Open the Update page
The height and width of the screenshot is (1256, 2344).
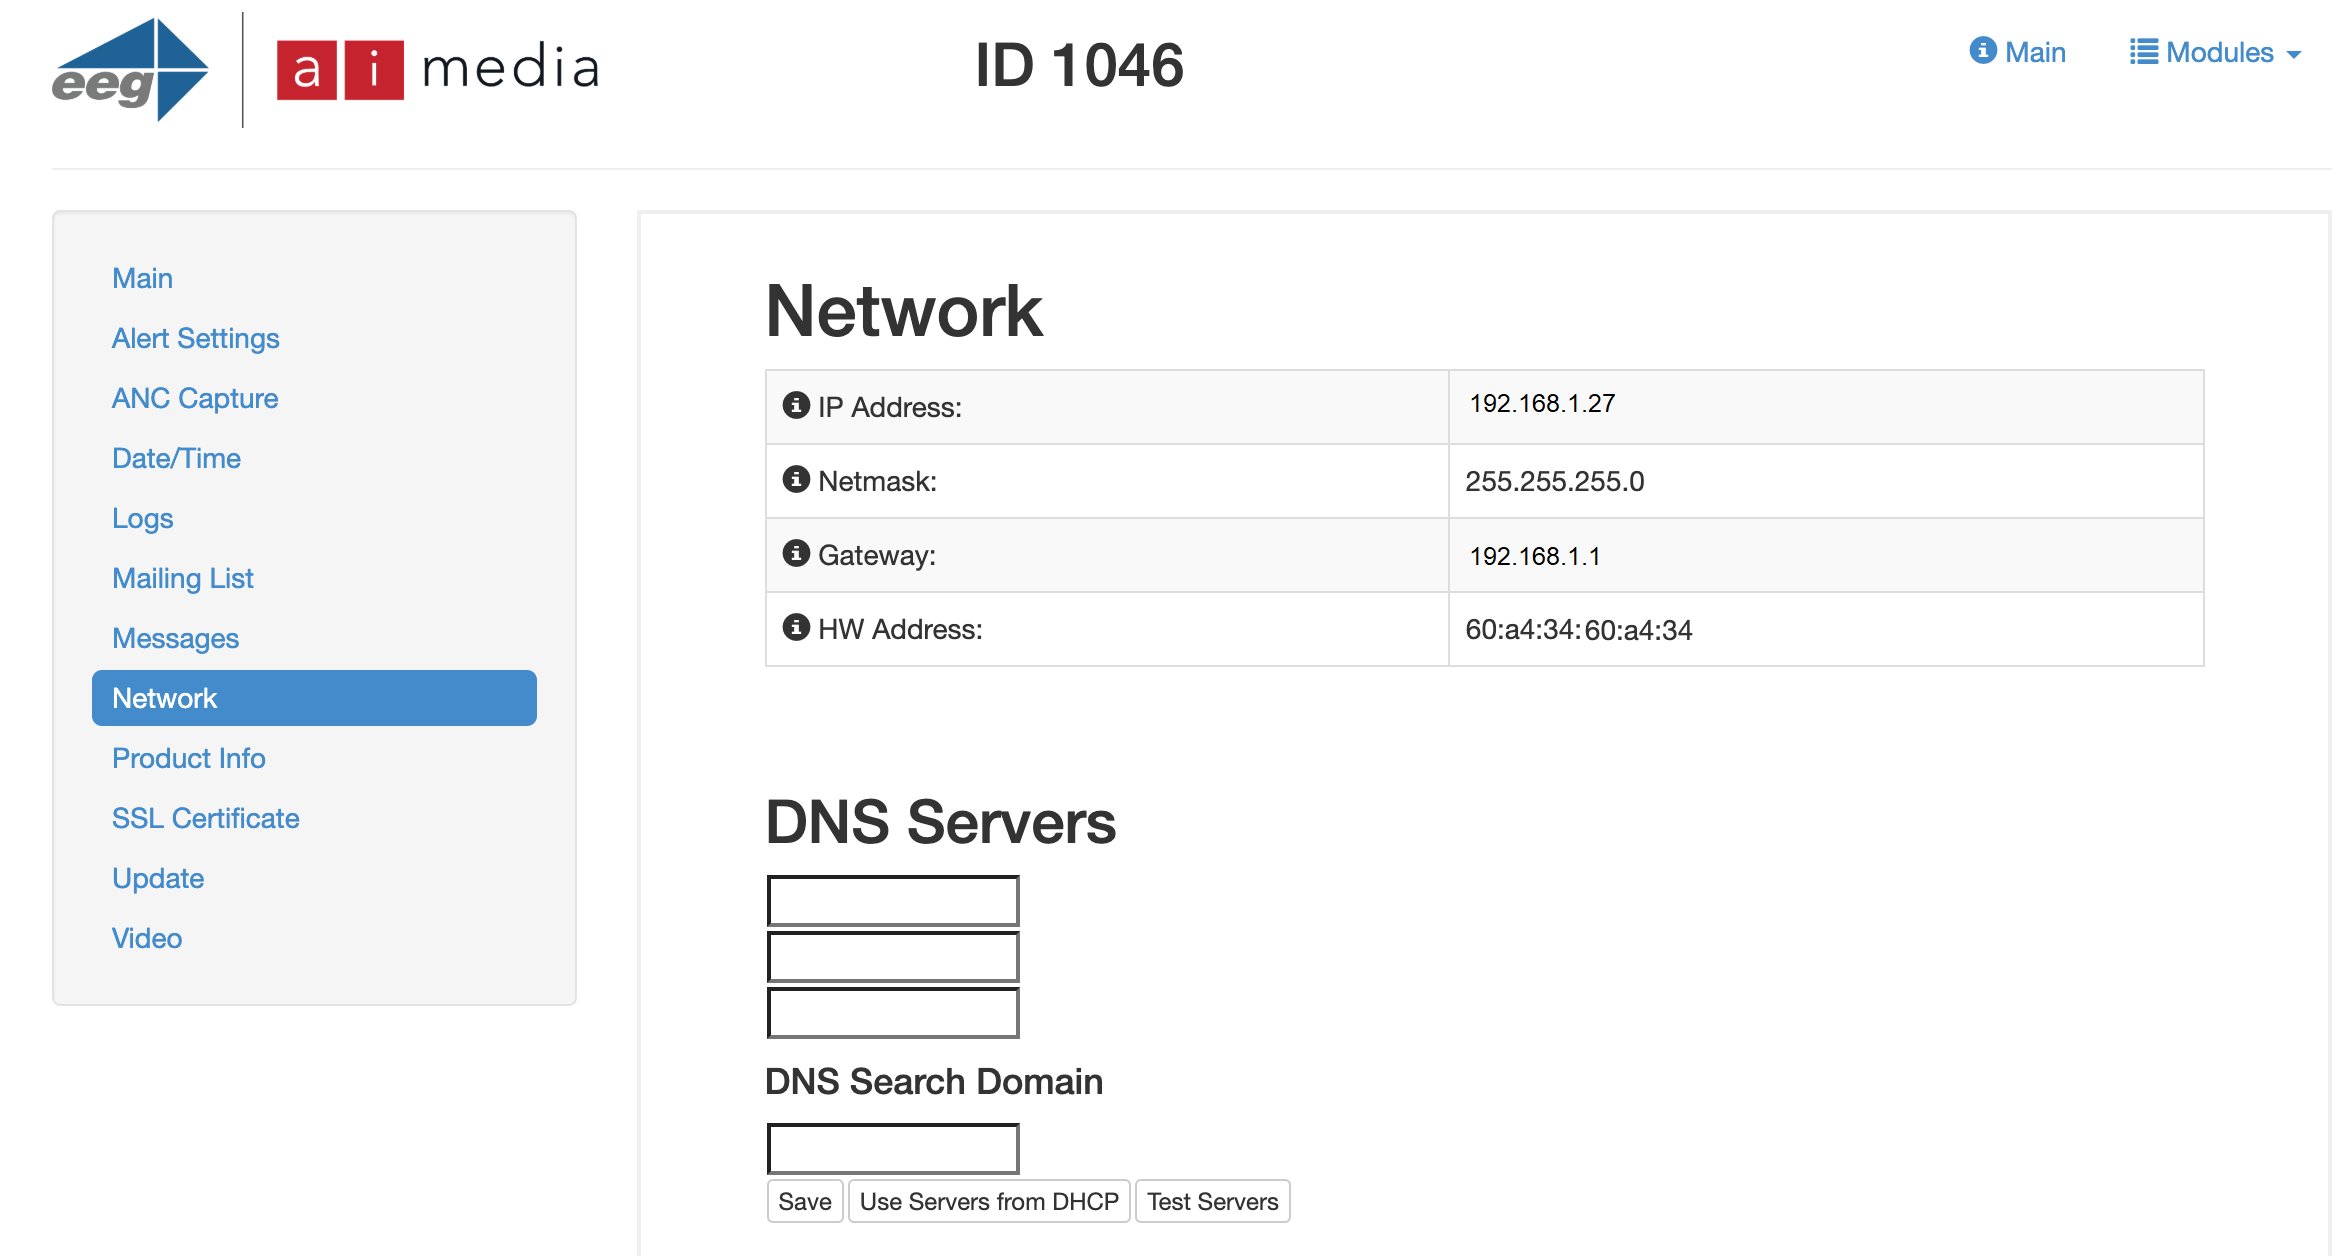coord(158,878)
